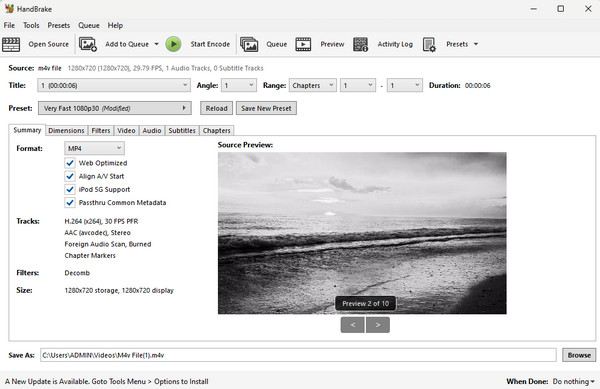The width and height of the screenshot is (600, 389).
Task: Click the Queue toolbar label
Action: (277, 44)
